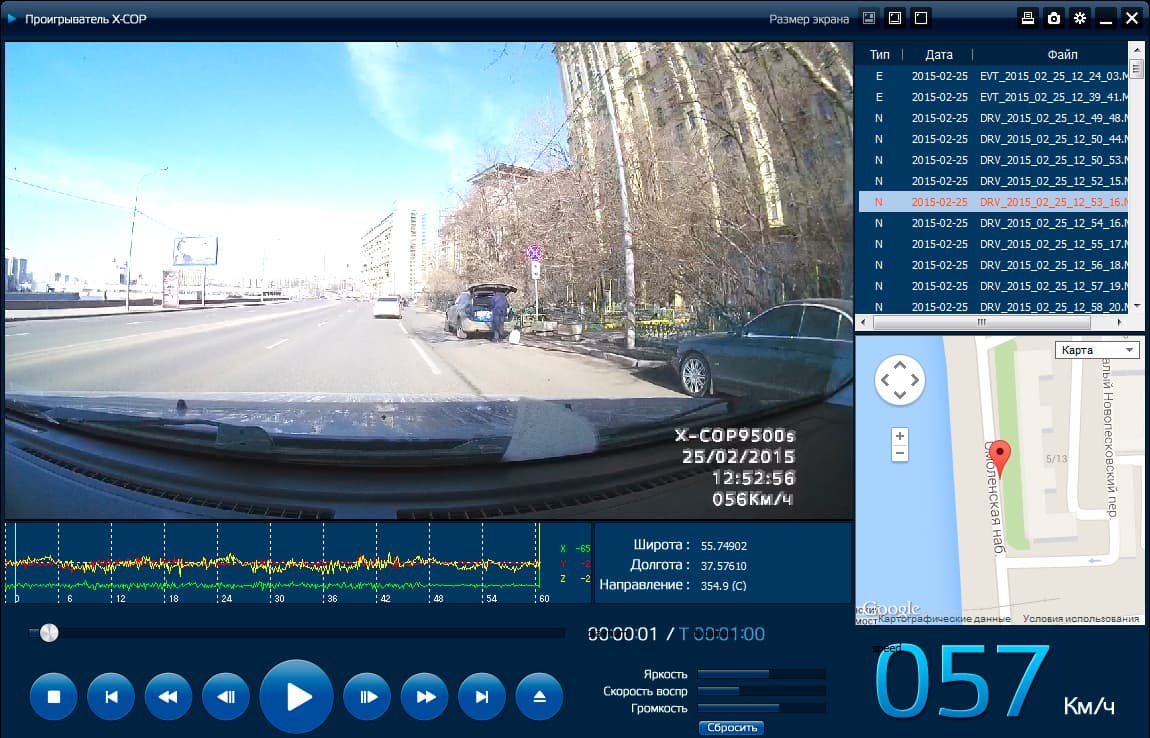
Task: Click the Сбросить reset button
Action: coord(731,727)
